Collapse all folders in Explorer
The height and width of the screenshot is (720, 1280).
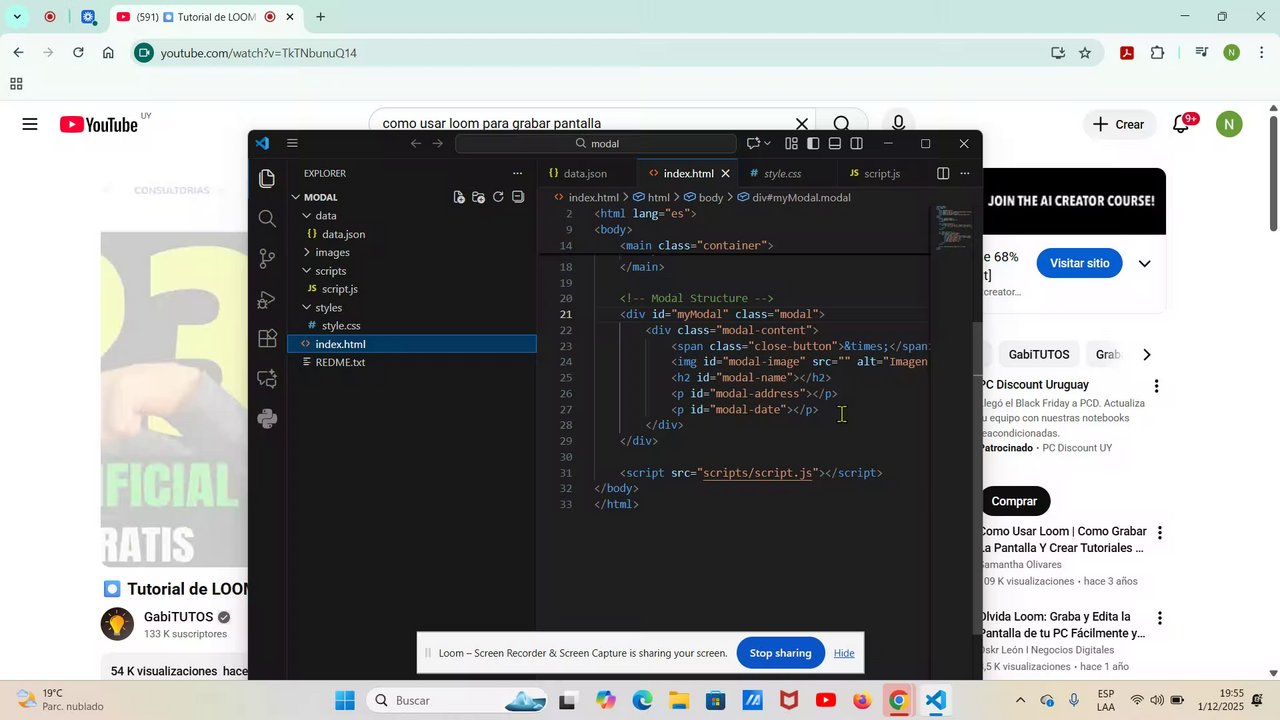point(518,197)
